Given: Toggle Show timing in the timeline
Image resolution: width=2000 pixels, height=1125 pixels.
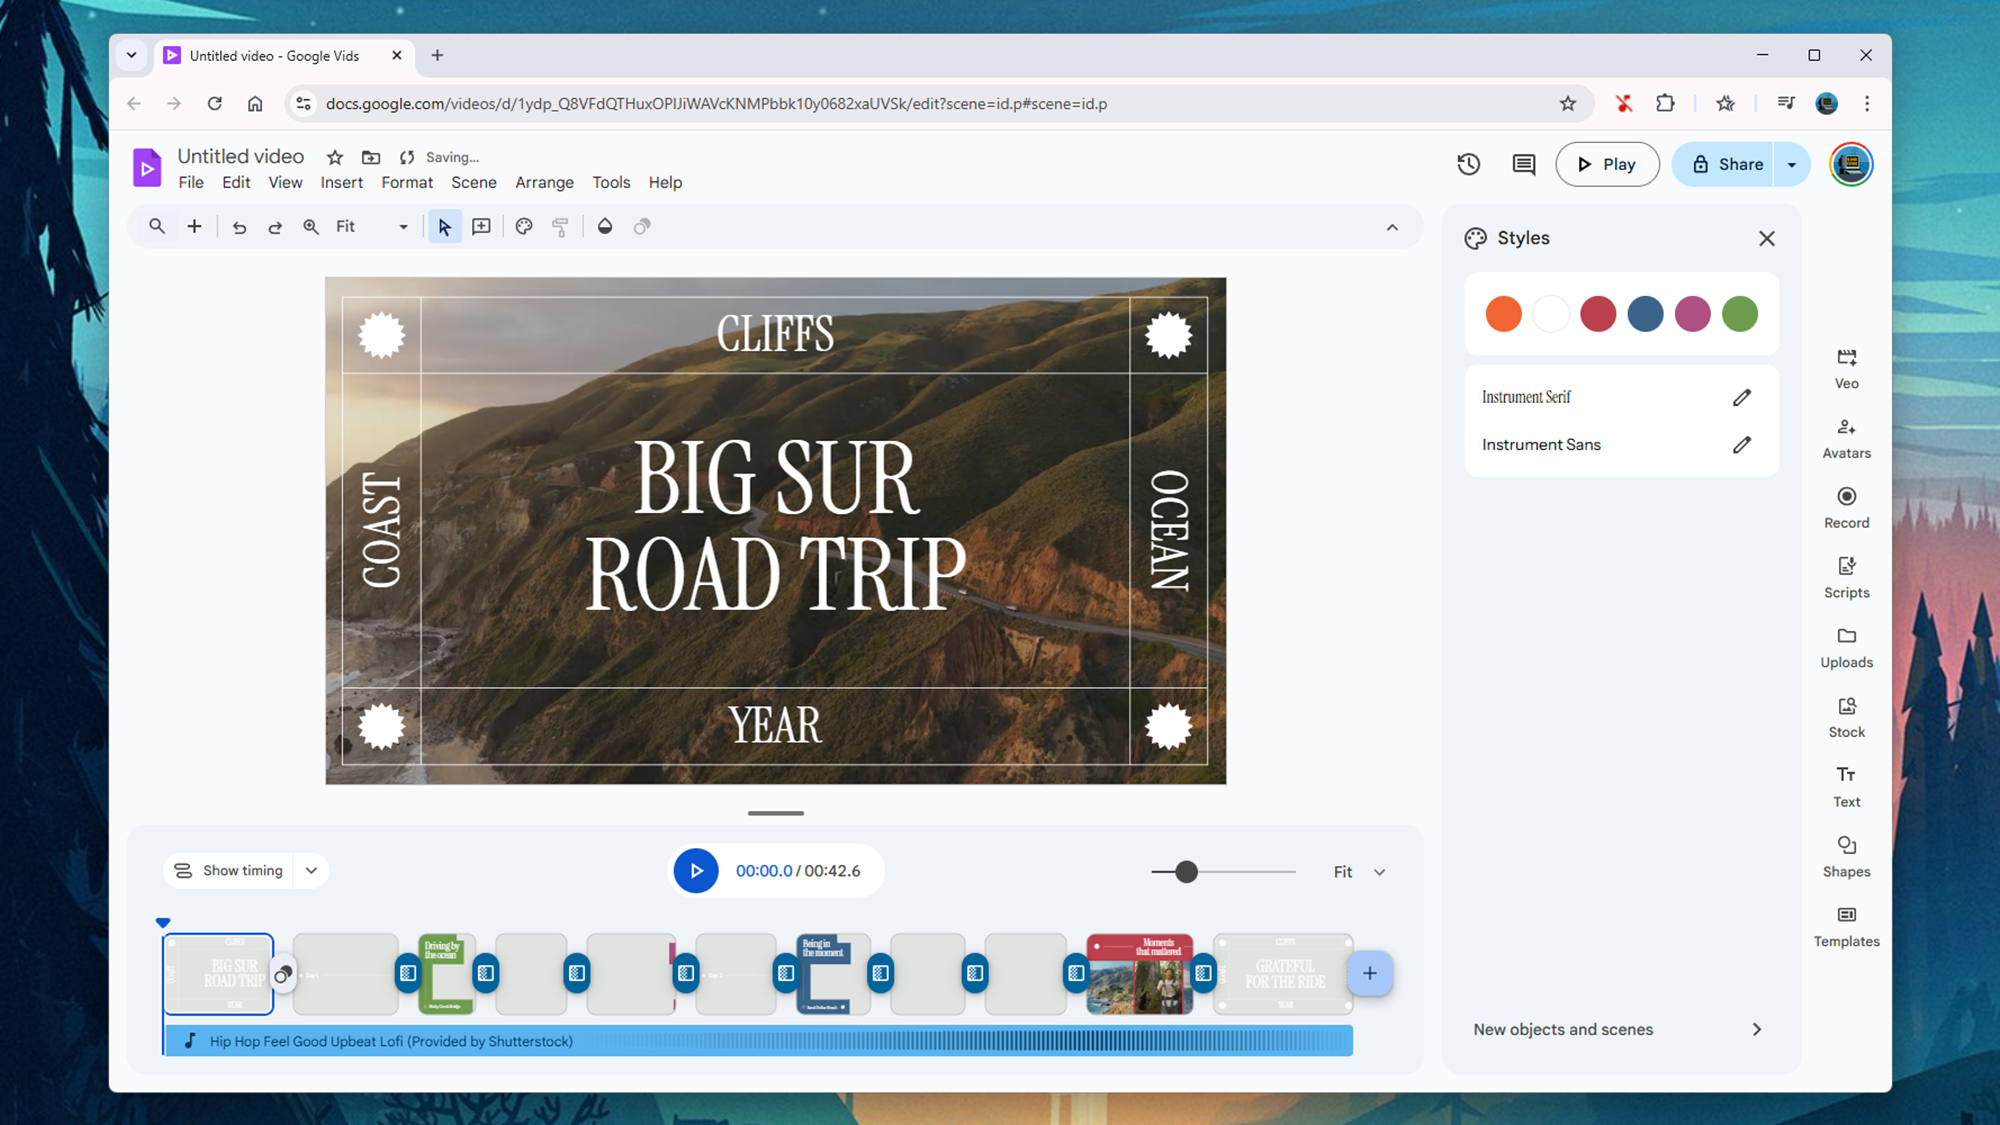Looking at the screenshot, I should pos(230,870).
